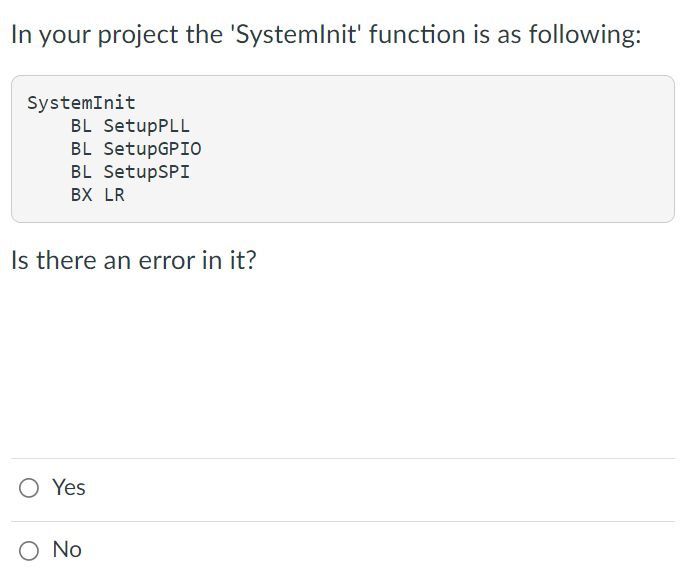Click the LR register in the last instruction

point(114,195)
